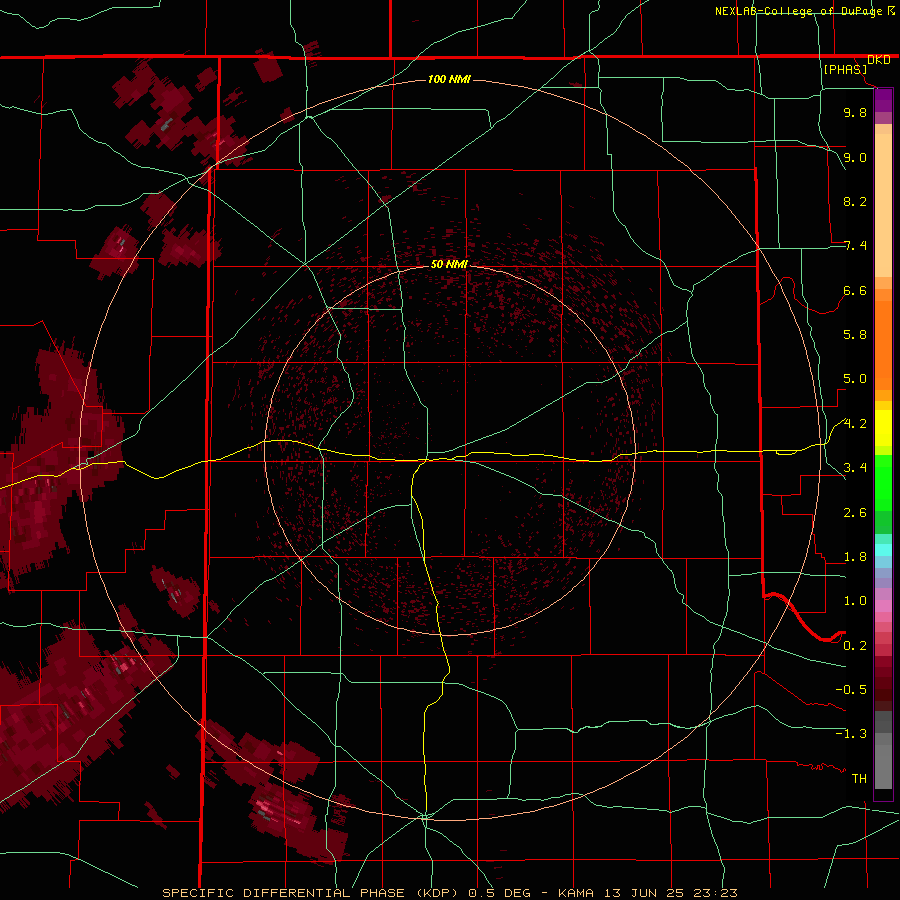The width and height of the screenshot is (900, 900).
Task: Click the TH label on color scale
Action: coord(859,779)
